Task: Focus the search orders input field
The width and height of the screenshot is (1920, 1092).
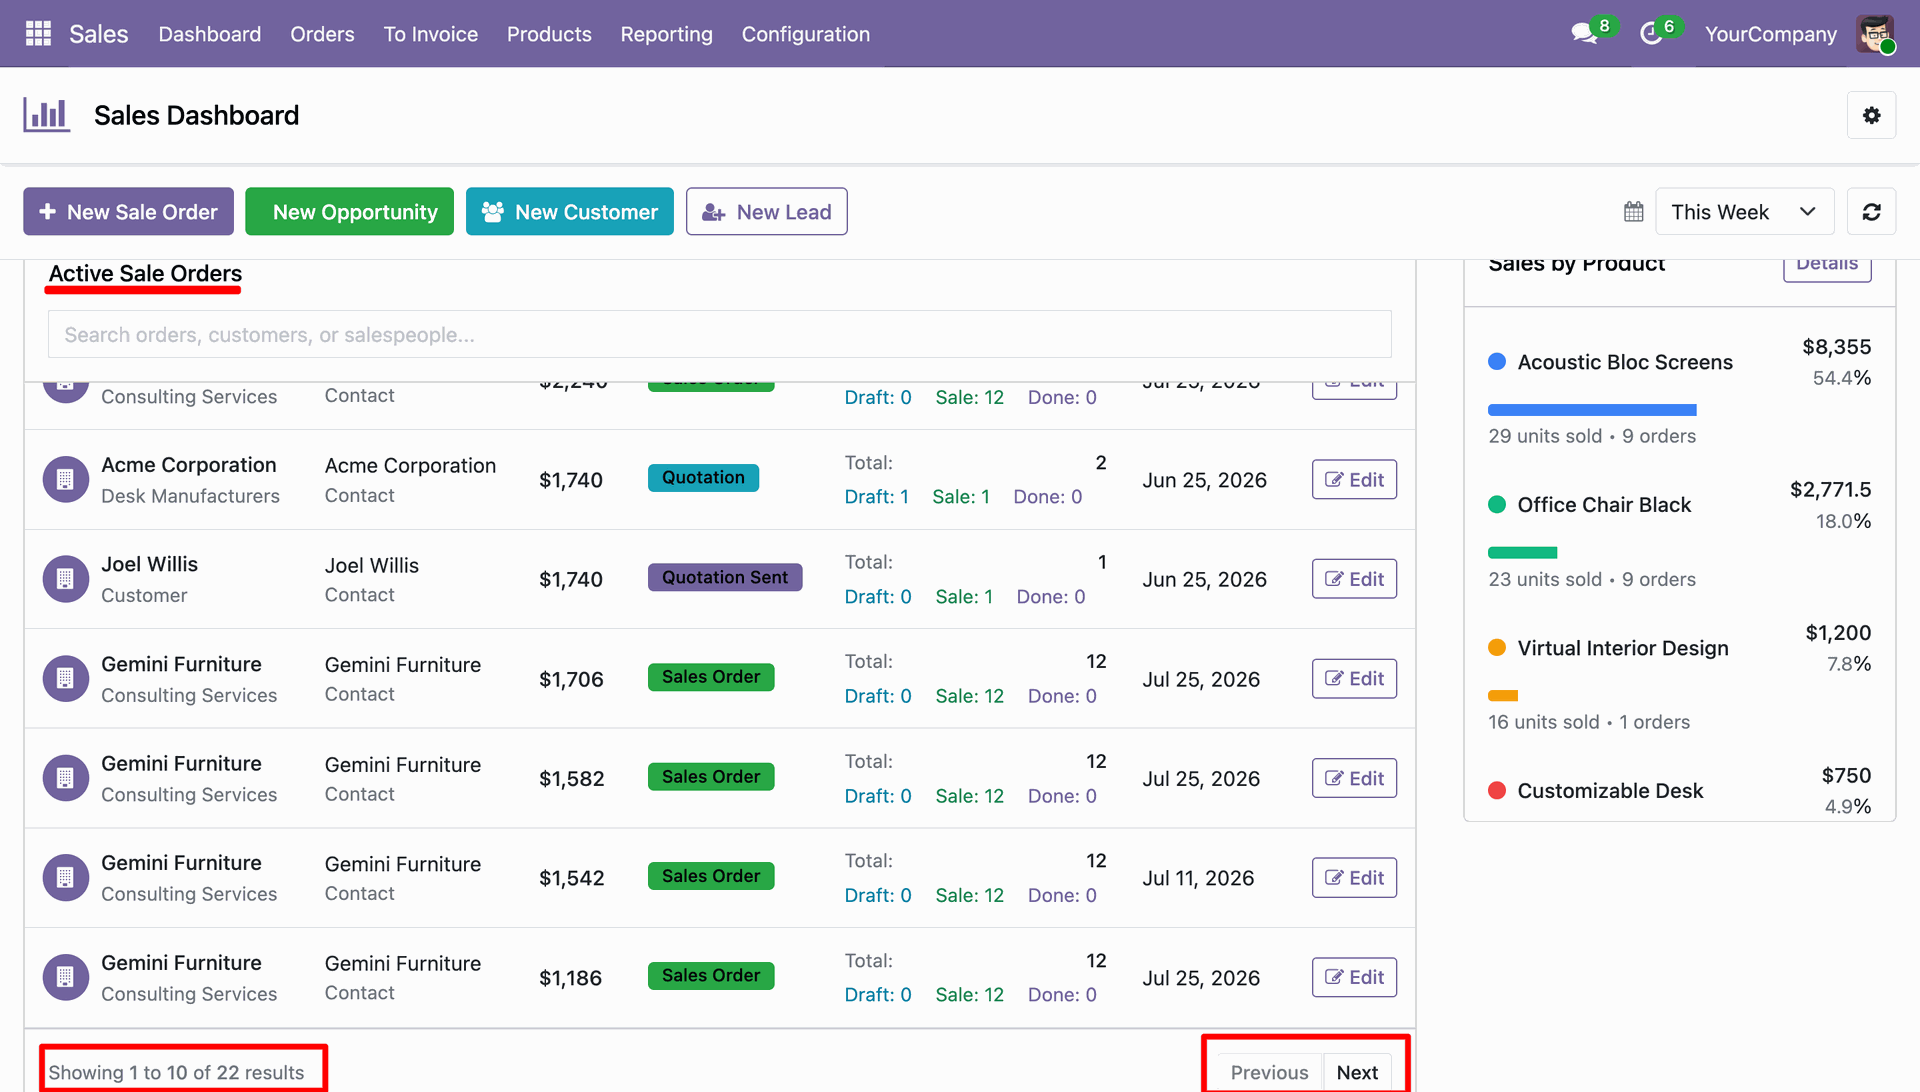Action: (x=719, y=334)
